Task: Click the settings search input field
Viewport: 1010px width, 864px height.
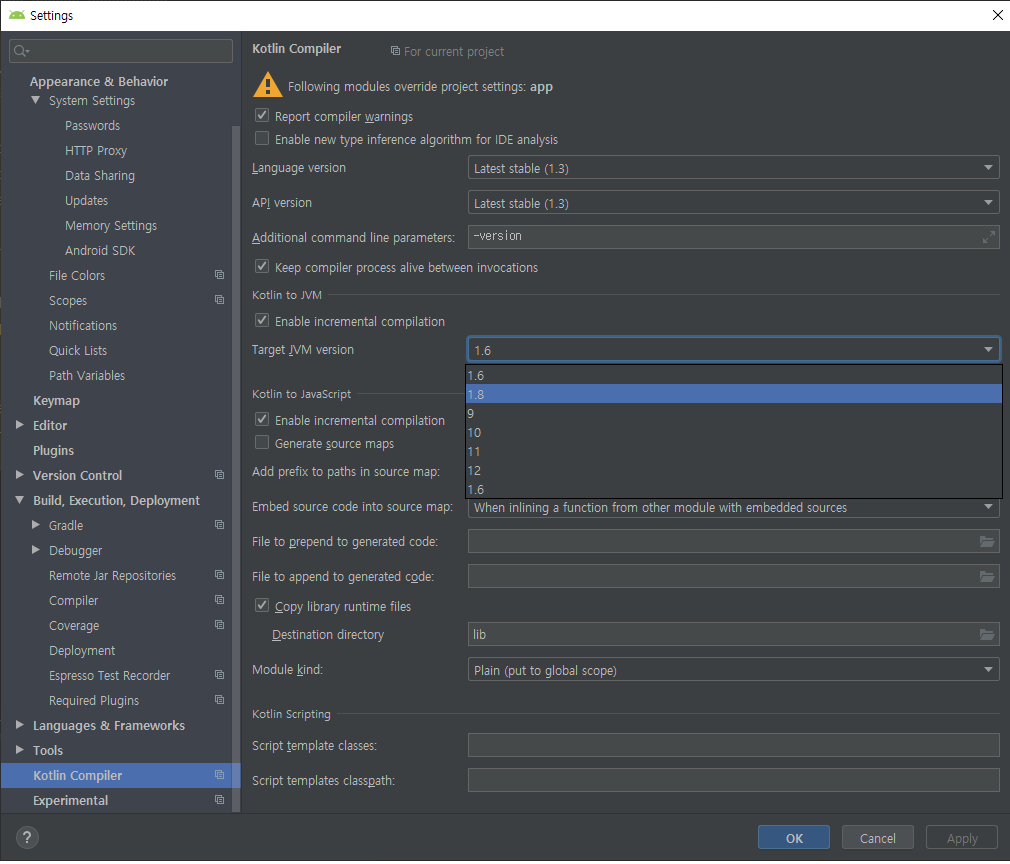Action: tap(121, 51)
